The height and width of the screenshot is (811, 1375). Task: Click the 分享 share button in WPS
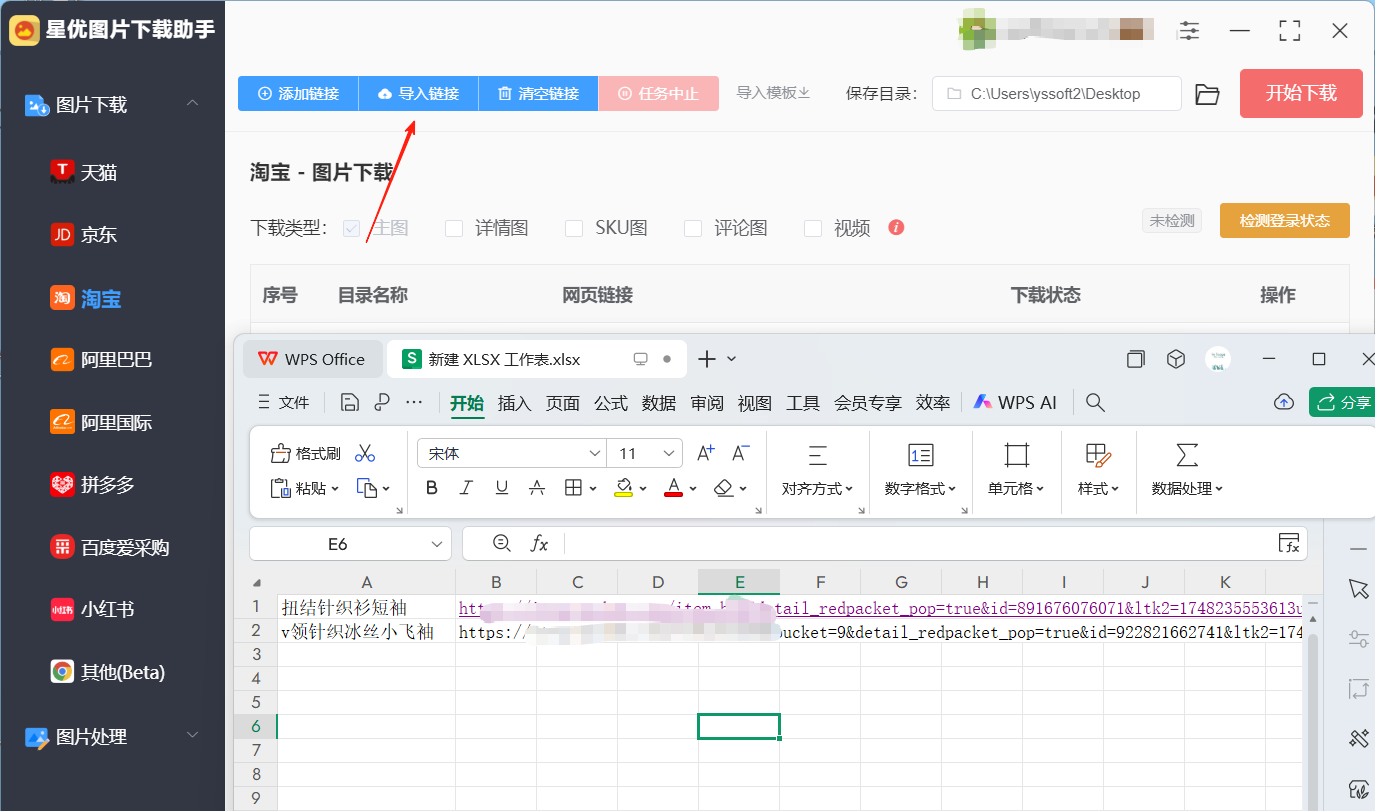tap(1343, 402)
